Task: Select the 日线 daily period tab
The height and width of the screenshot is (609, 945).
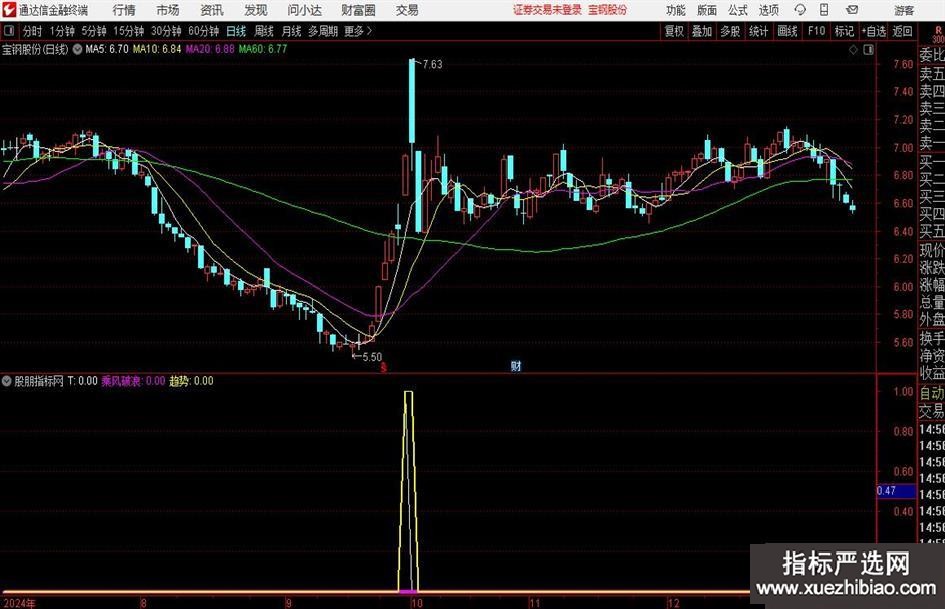Action: click(x=236, y=31)
